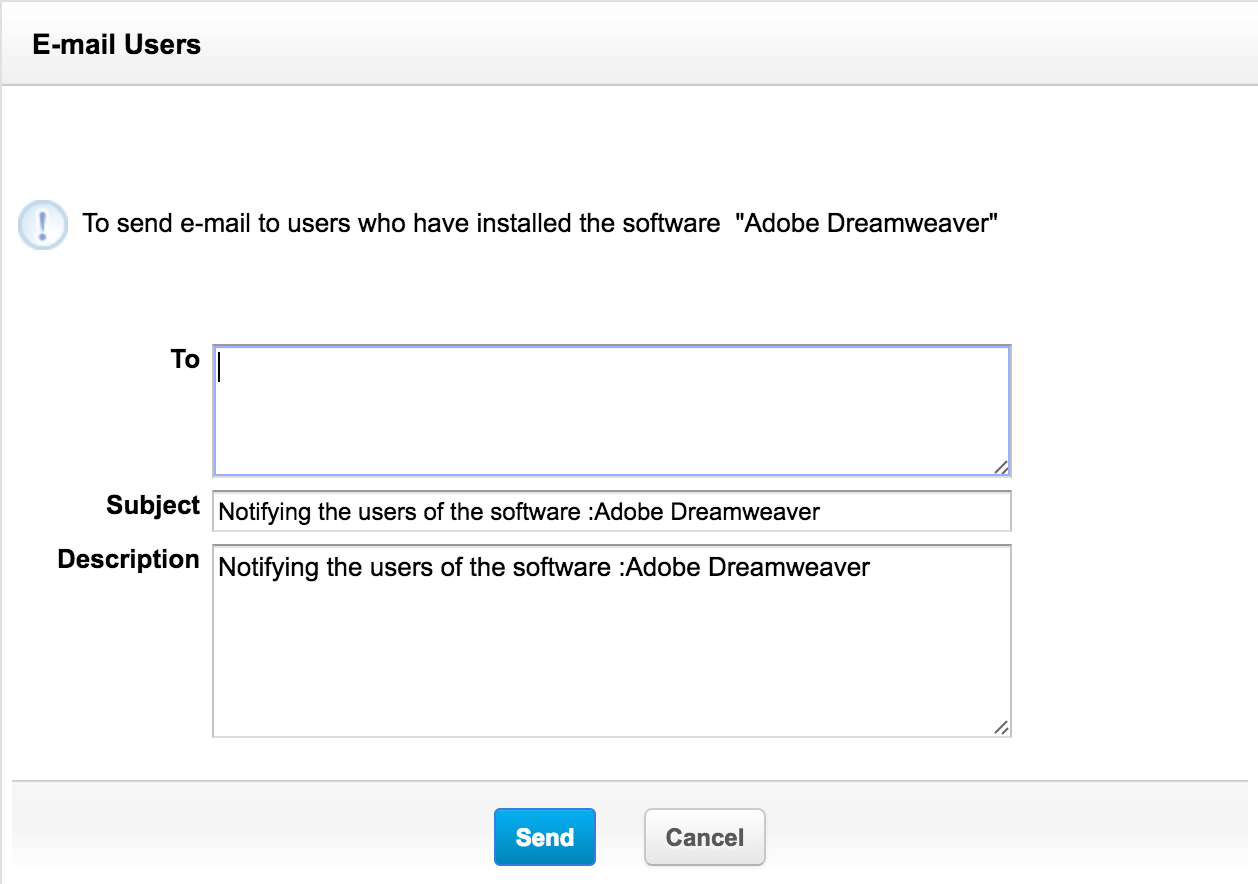Click the Description box resize handle

click(x=1001, y=728)
